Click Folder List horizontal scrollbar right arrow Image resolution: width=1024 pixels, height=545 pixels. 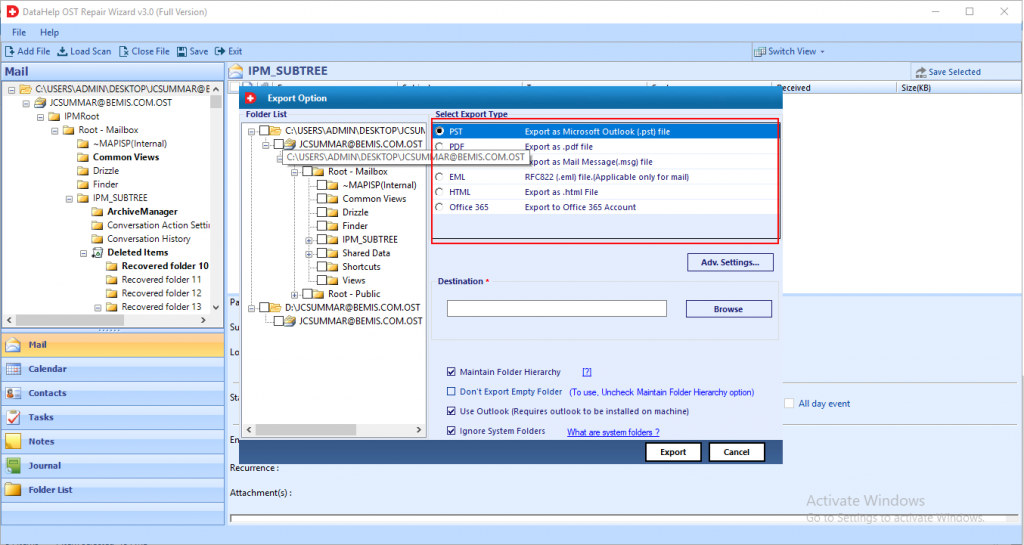point(419,429)
